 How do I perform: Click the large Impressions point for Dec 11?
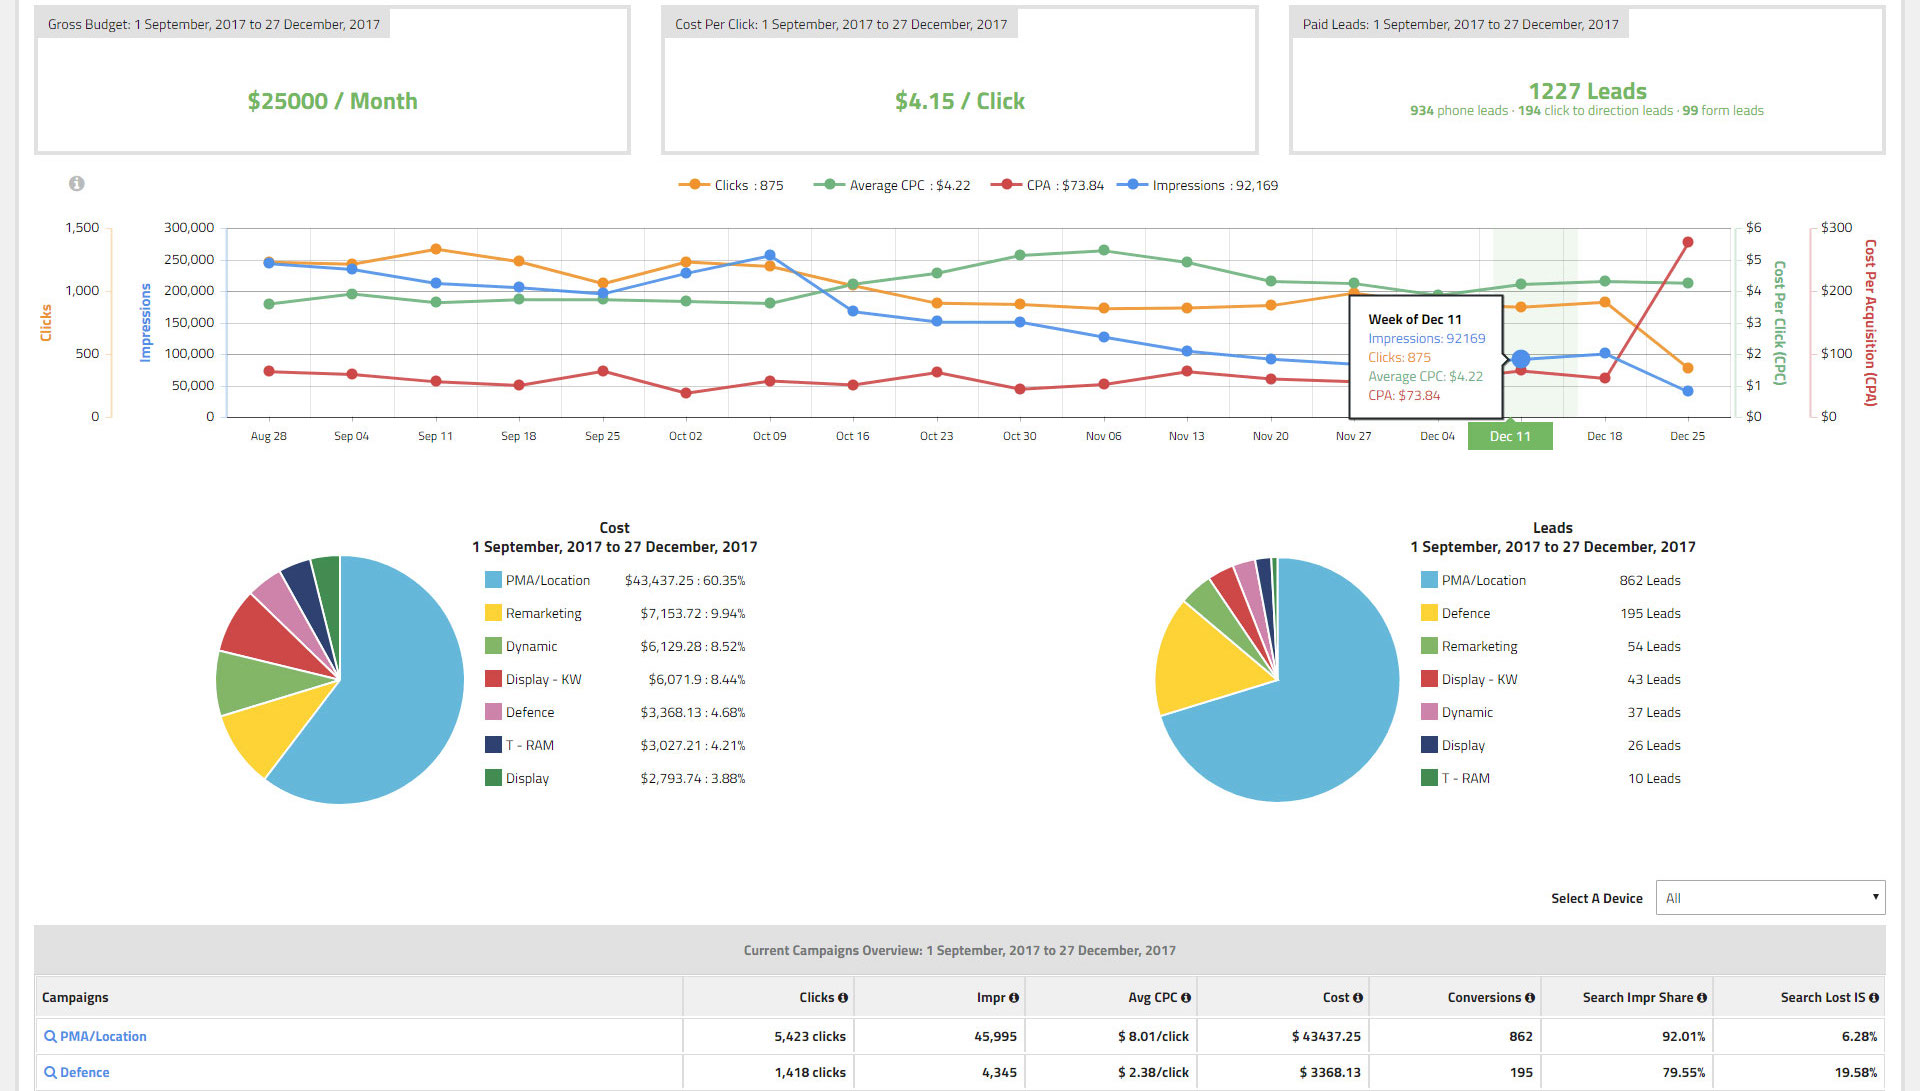[1521, 359]
